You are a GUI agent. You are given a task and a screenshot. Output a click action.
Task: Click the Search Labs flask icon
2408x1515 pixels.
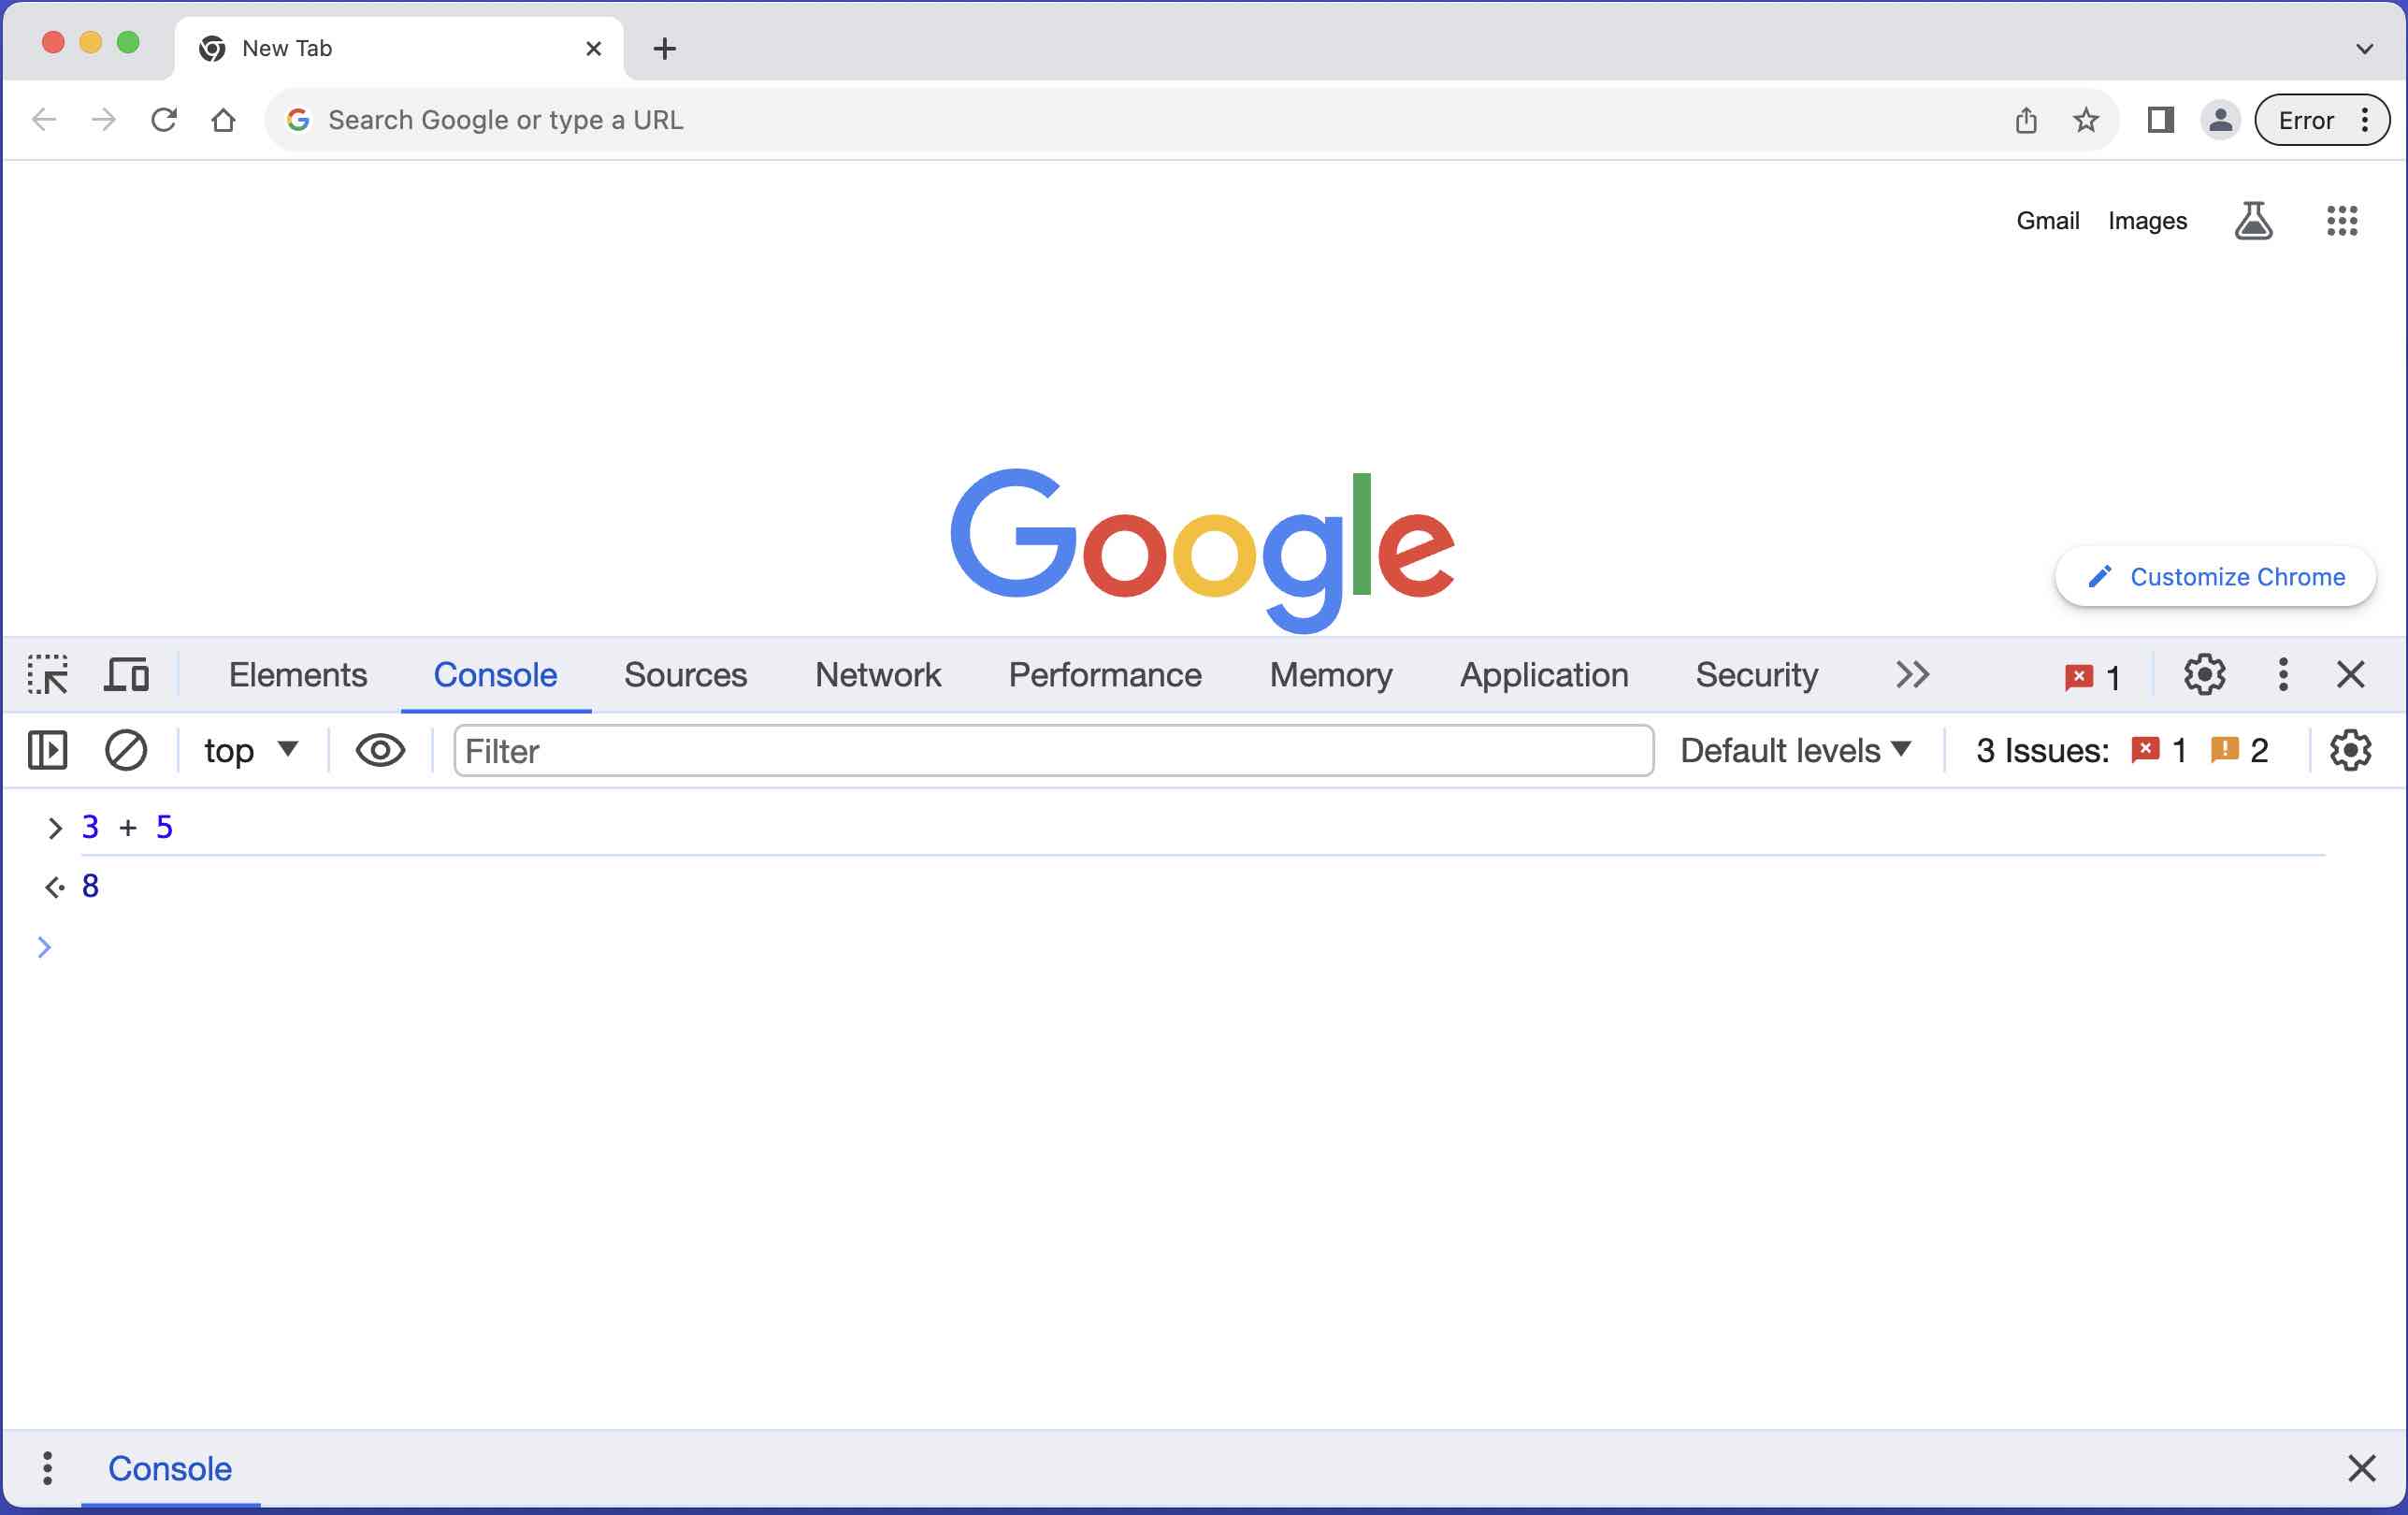[2253, 220]
